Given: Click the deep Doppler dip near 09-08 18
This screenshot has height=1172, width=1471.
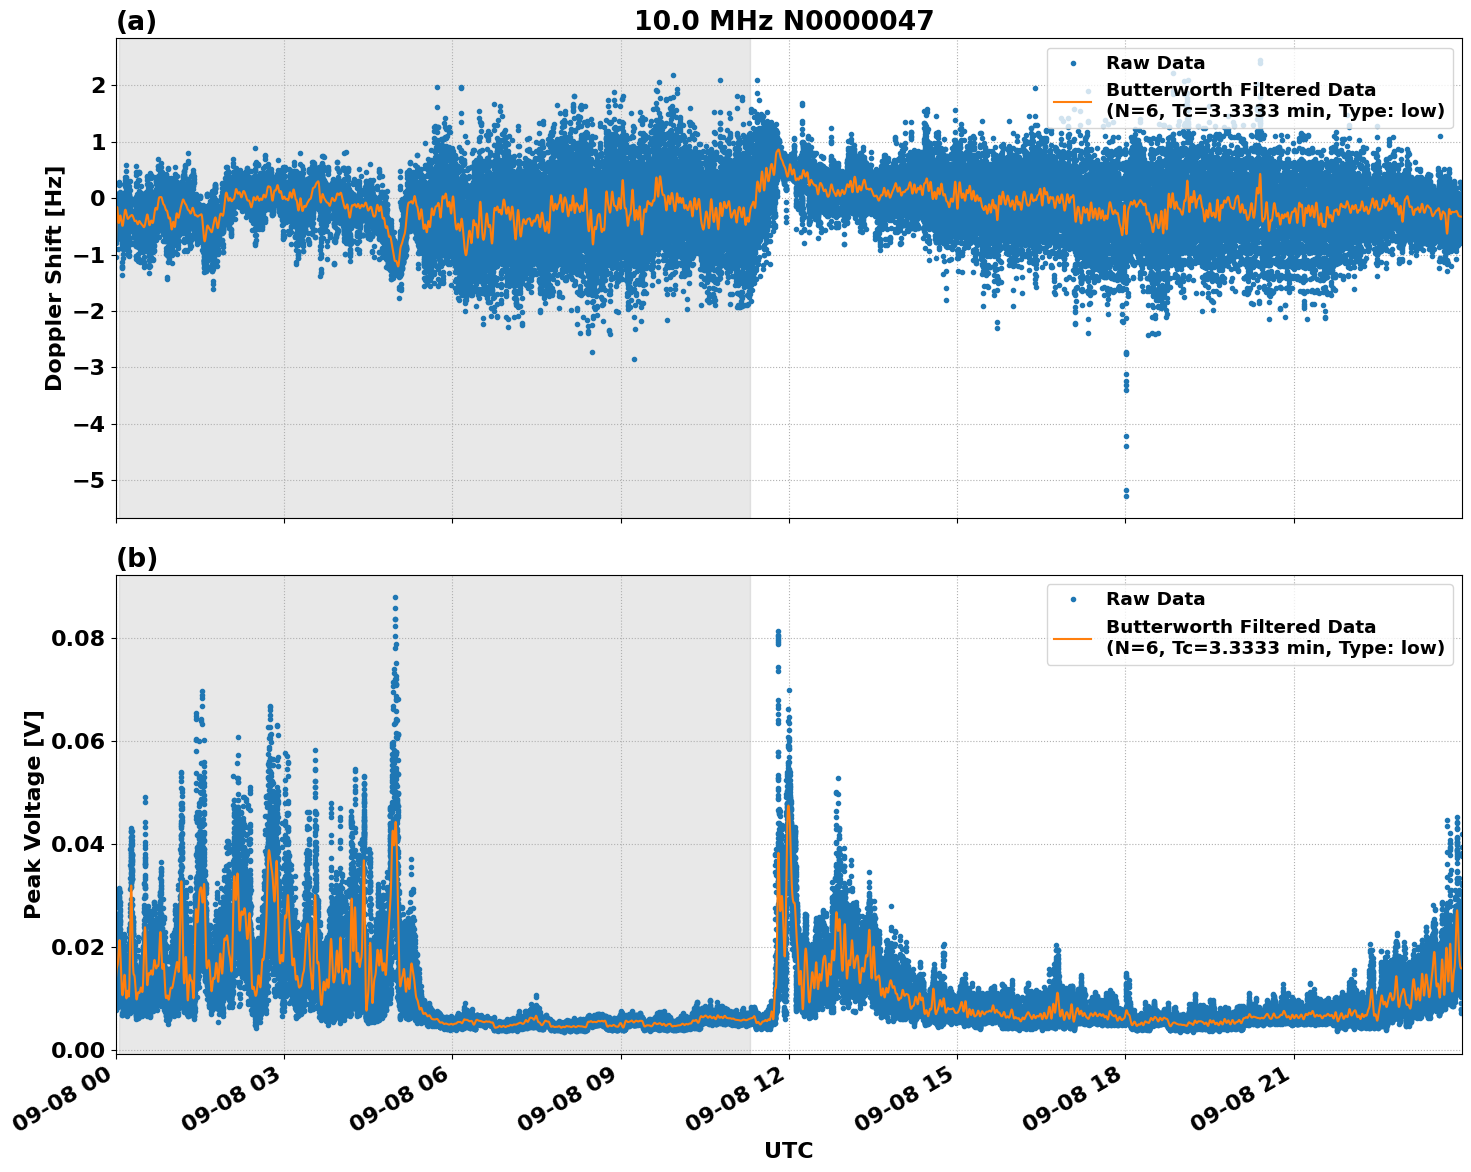Looking at the screenshot, I should click(1124, 460).
